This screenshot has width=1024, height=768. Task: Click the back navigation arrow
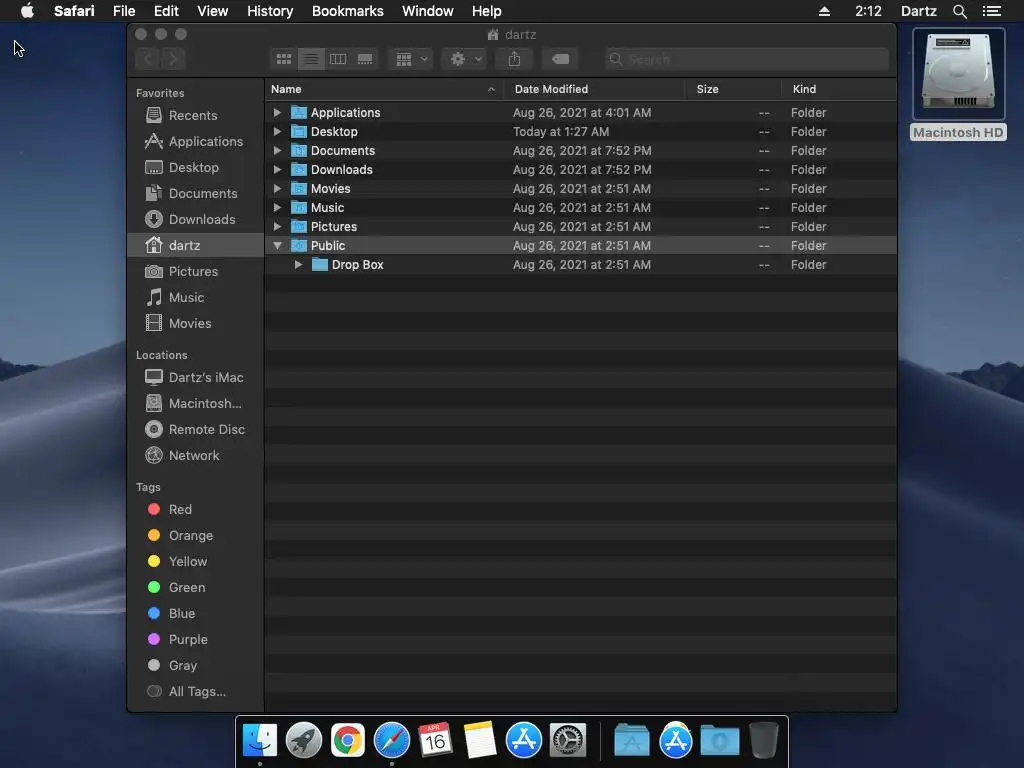coord(148,59)
